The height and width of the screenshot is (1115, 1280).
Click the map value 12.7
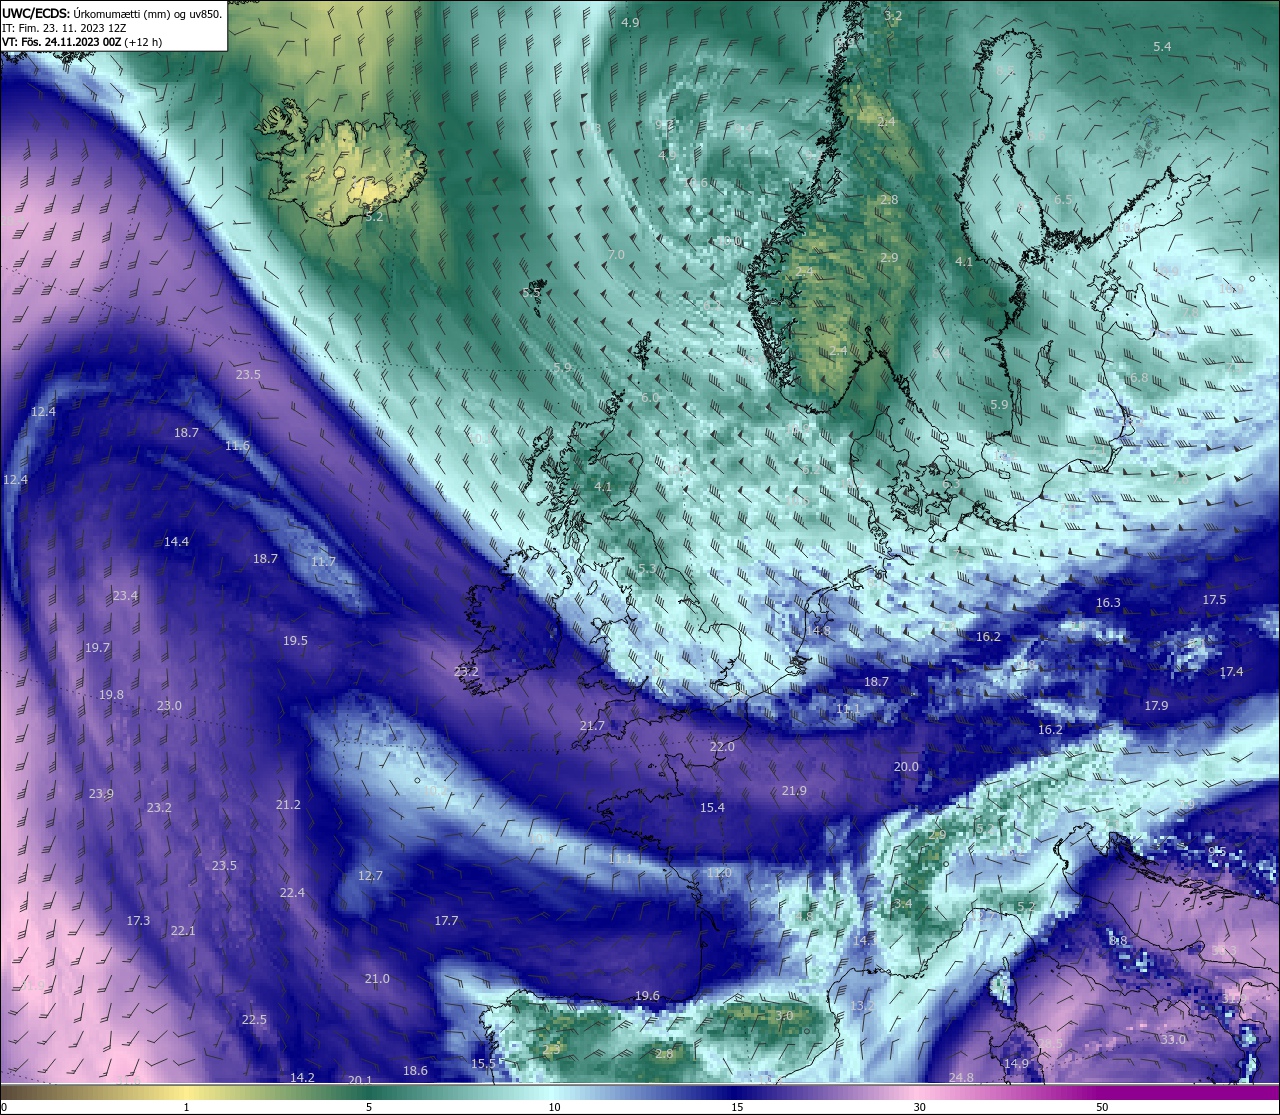click(370, 876)
